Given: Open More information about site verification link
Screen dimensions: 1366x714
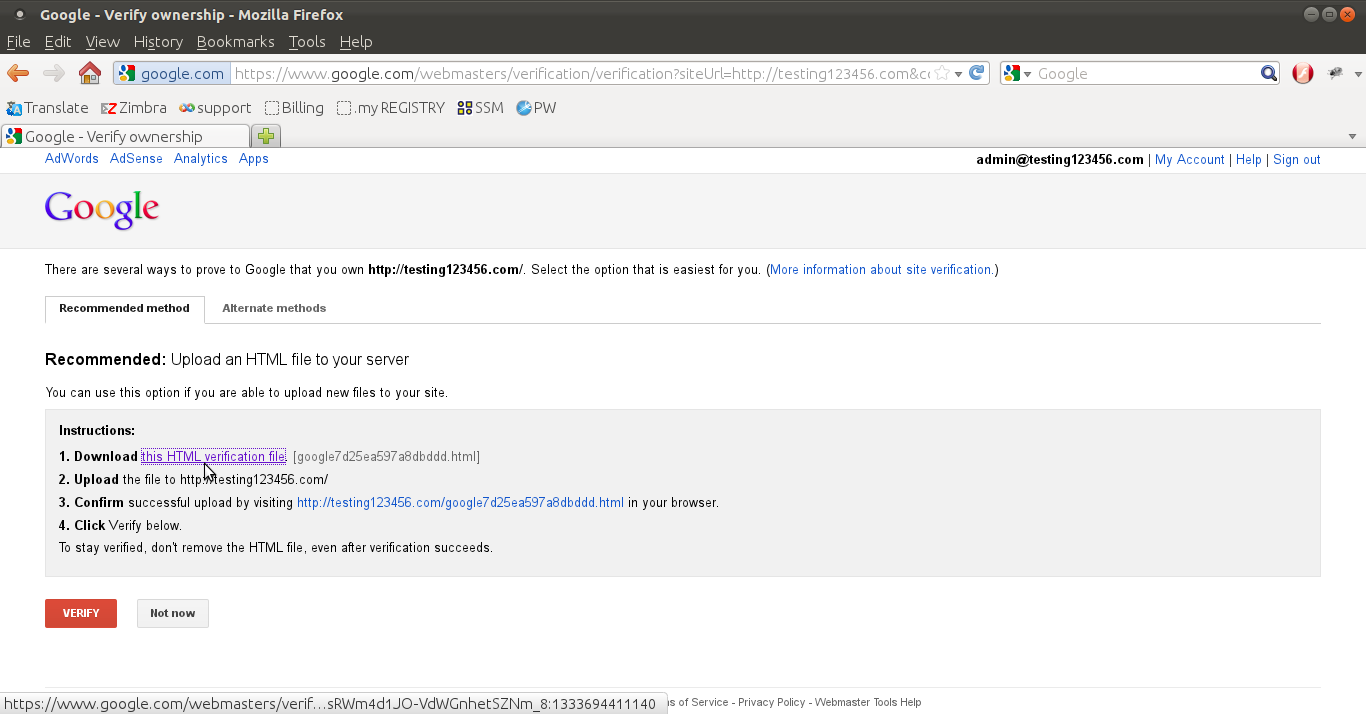Looking at the screenshot, I should point(881,270).
